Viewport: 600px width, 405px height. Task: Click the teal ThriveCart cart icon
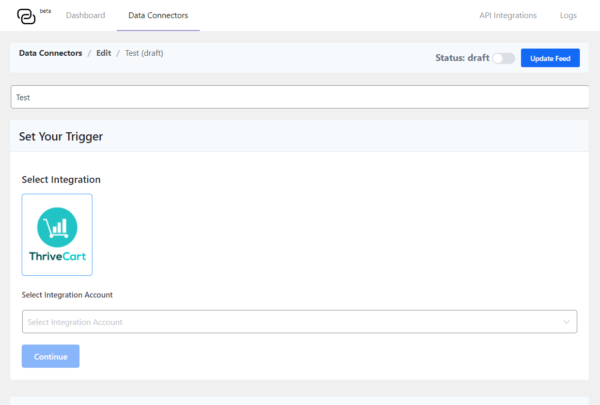(57, 227)
